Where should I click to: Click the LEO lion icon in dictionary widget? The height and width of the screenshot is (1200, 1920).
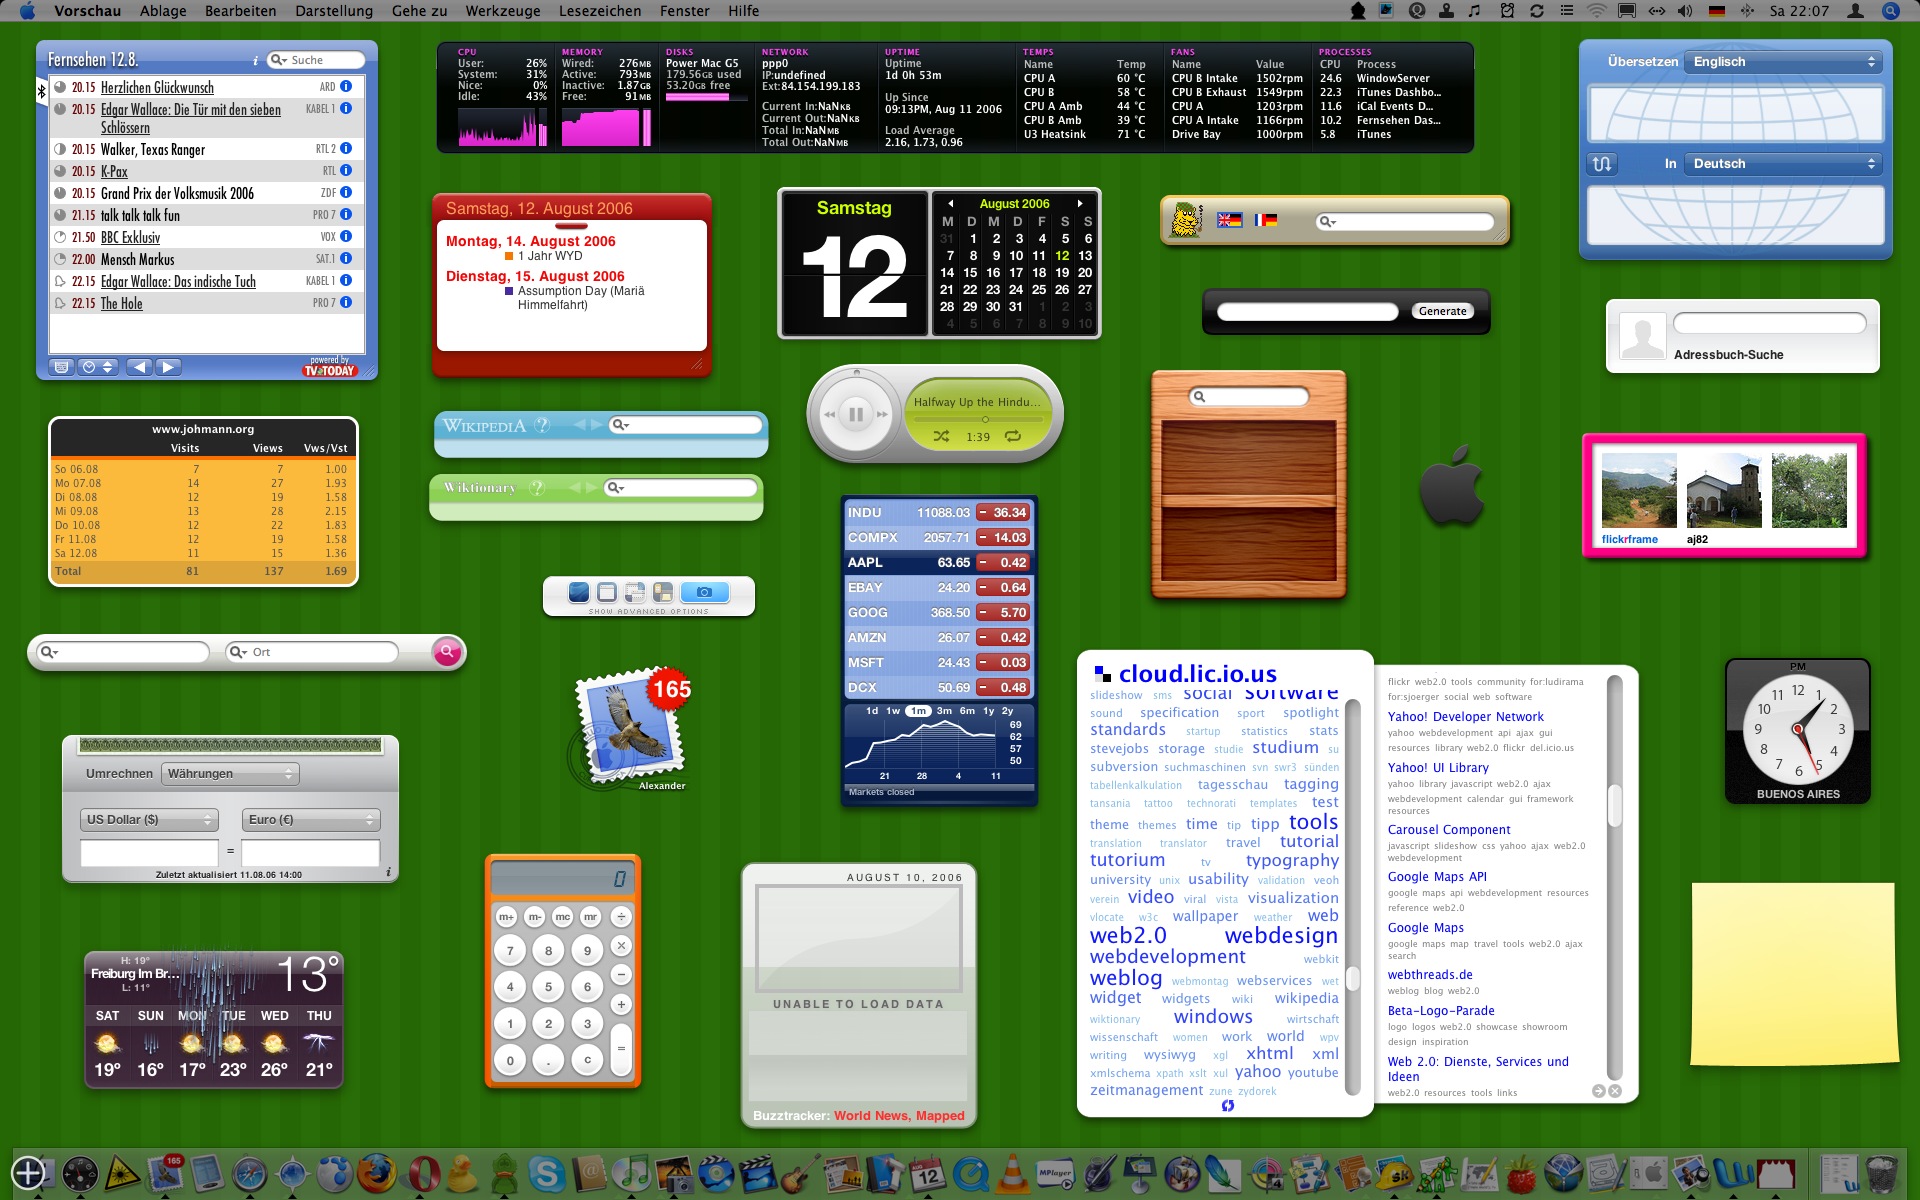point(1186,220)
